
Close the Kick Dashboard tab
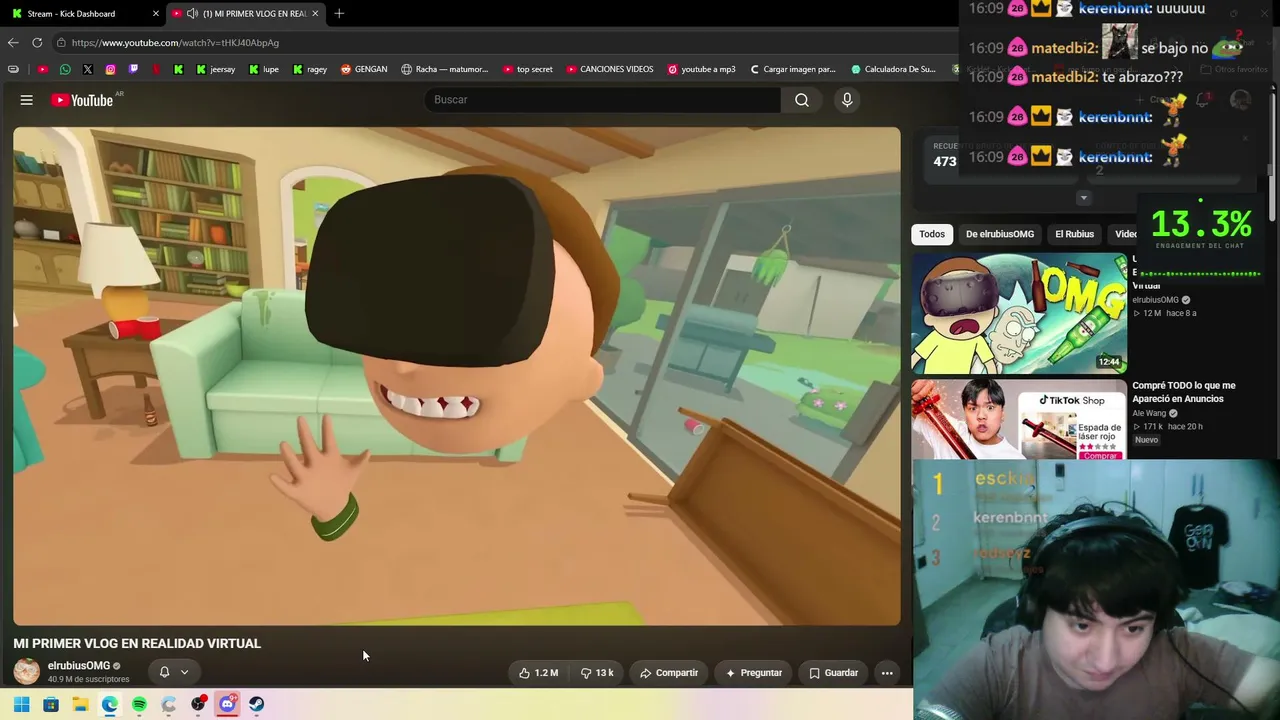coord(155,14)
